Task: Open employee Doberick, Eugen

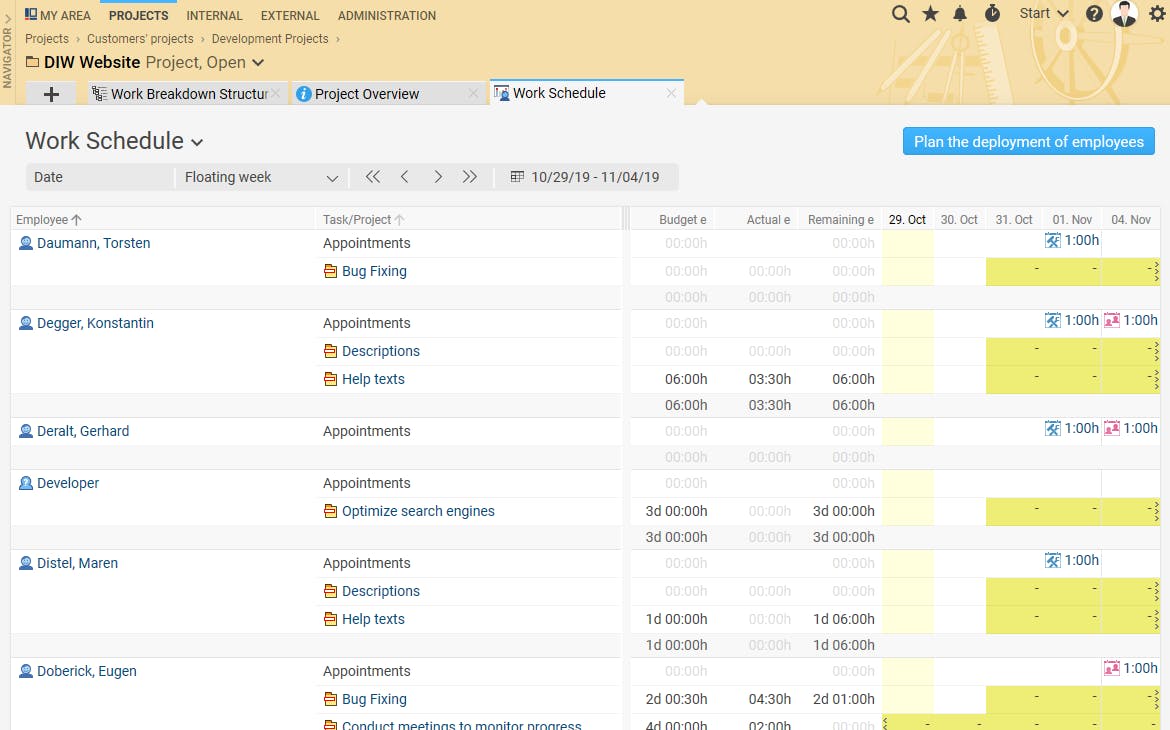Action: [87, 672]
